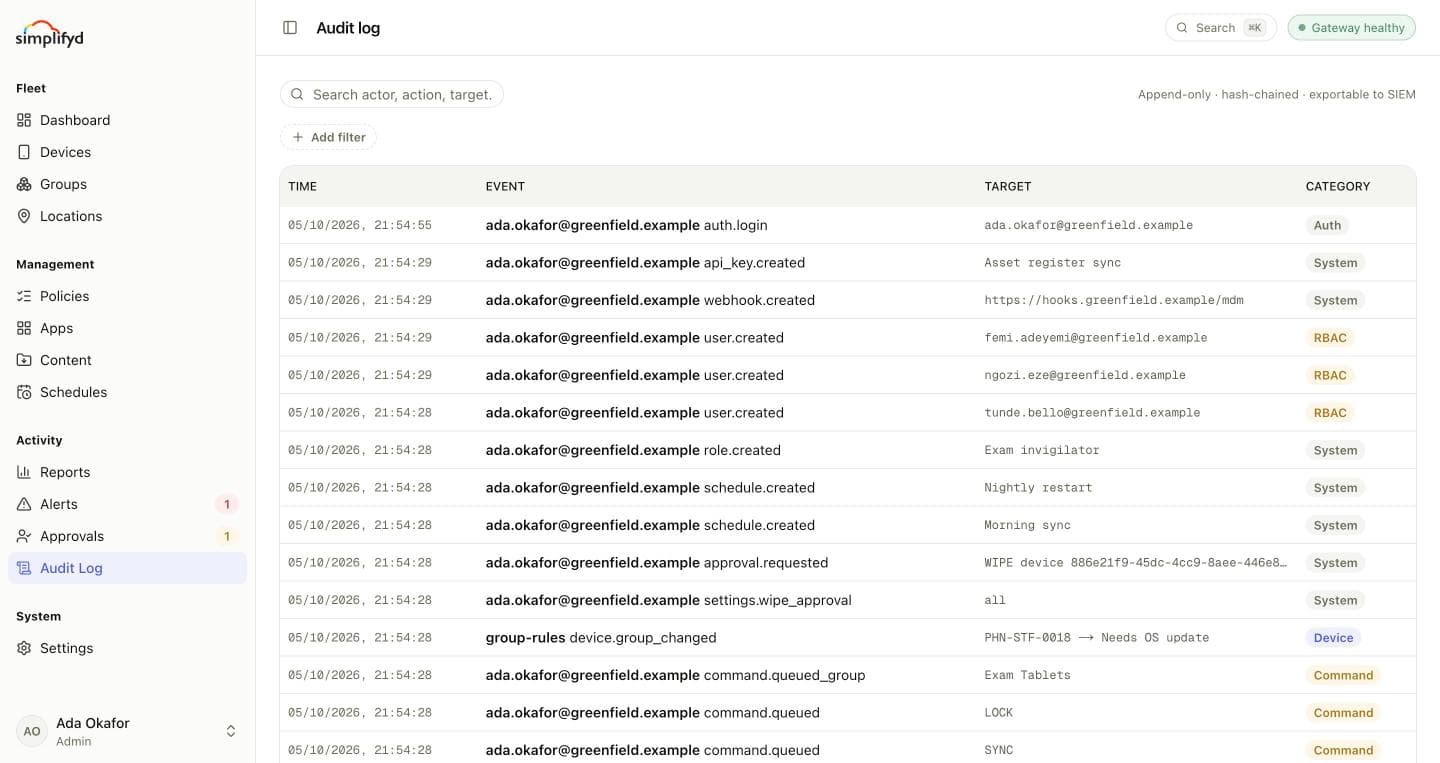Viewport: 1440px width, 763px height.
Task: Click the Groups icon in sidebar
Action: point(24,184)
